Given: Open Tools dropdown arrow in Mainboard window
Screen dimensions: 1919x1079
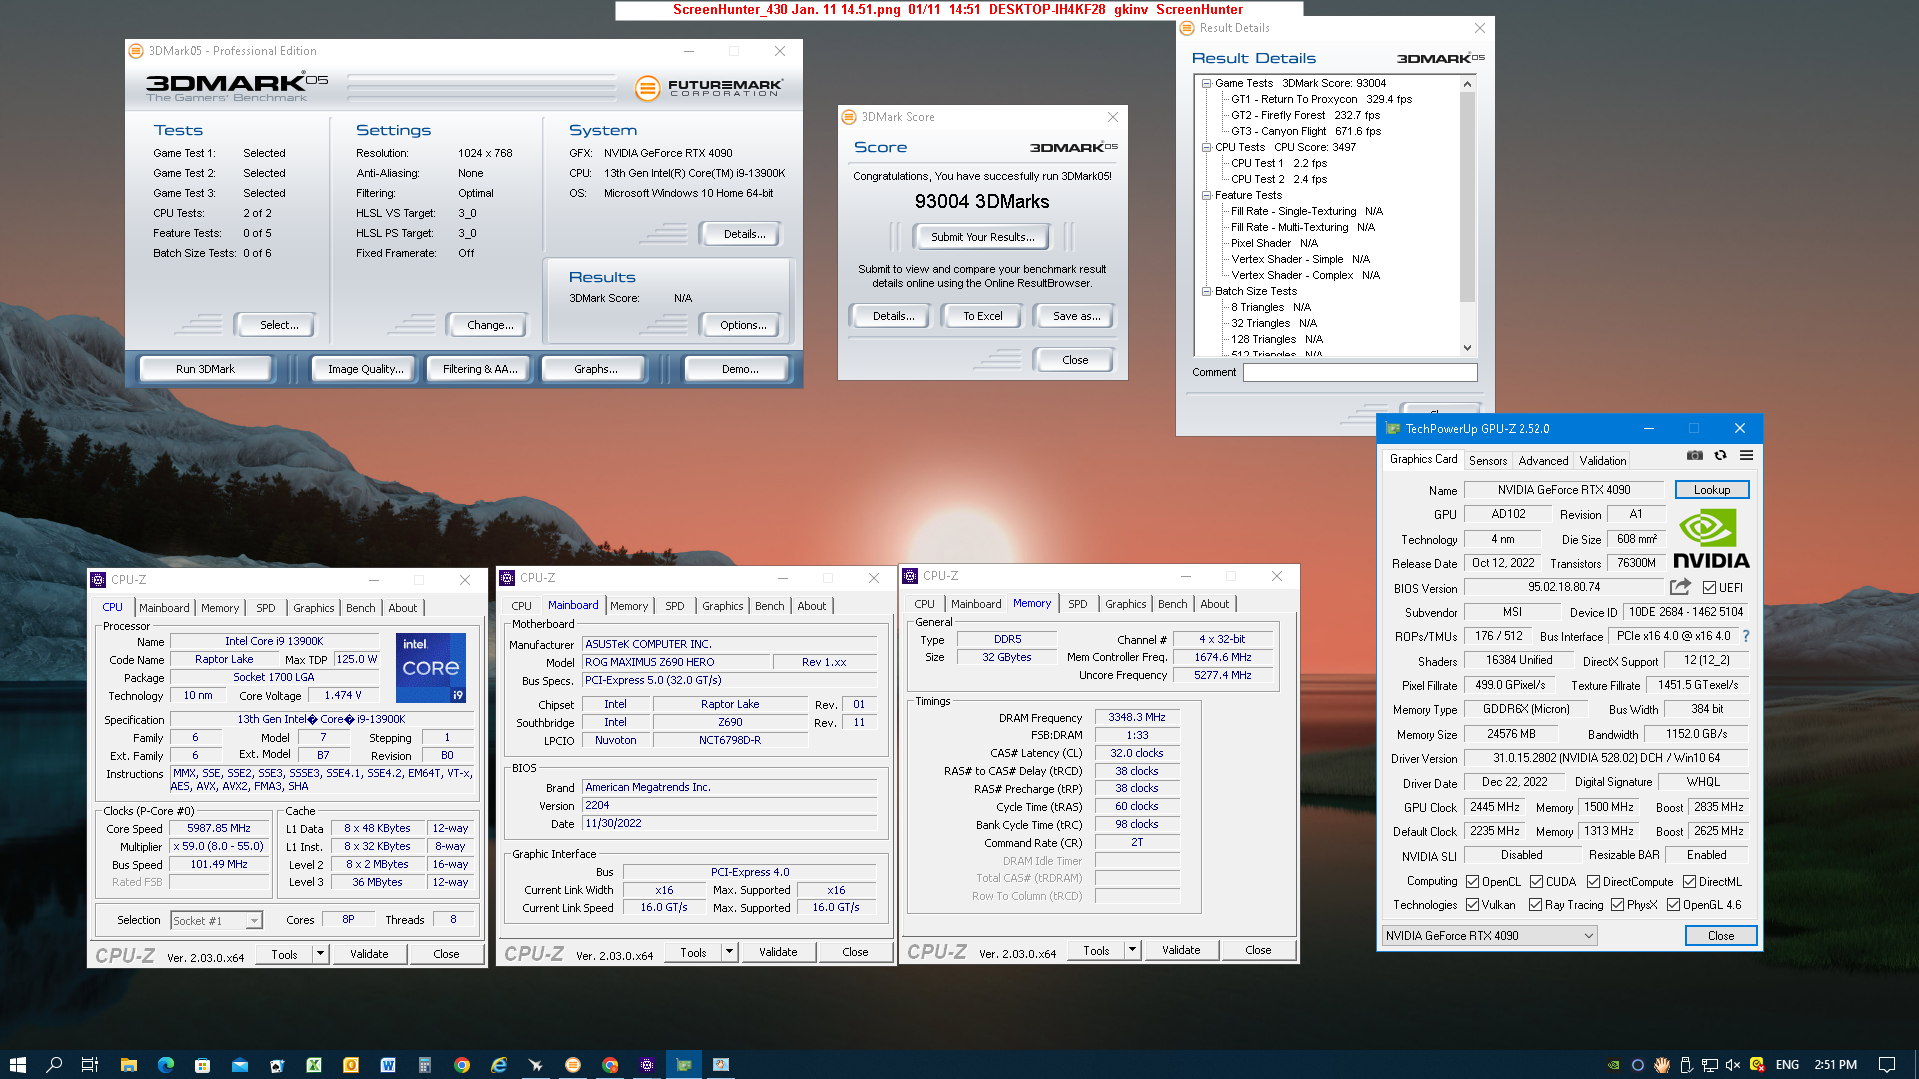Looking at the screenshot, I should point(729,952).
